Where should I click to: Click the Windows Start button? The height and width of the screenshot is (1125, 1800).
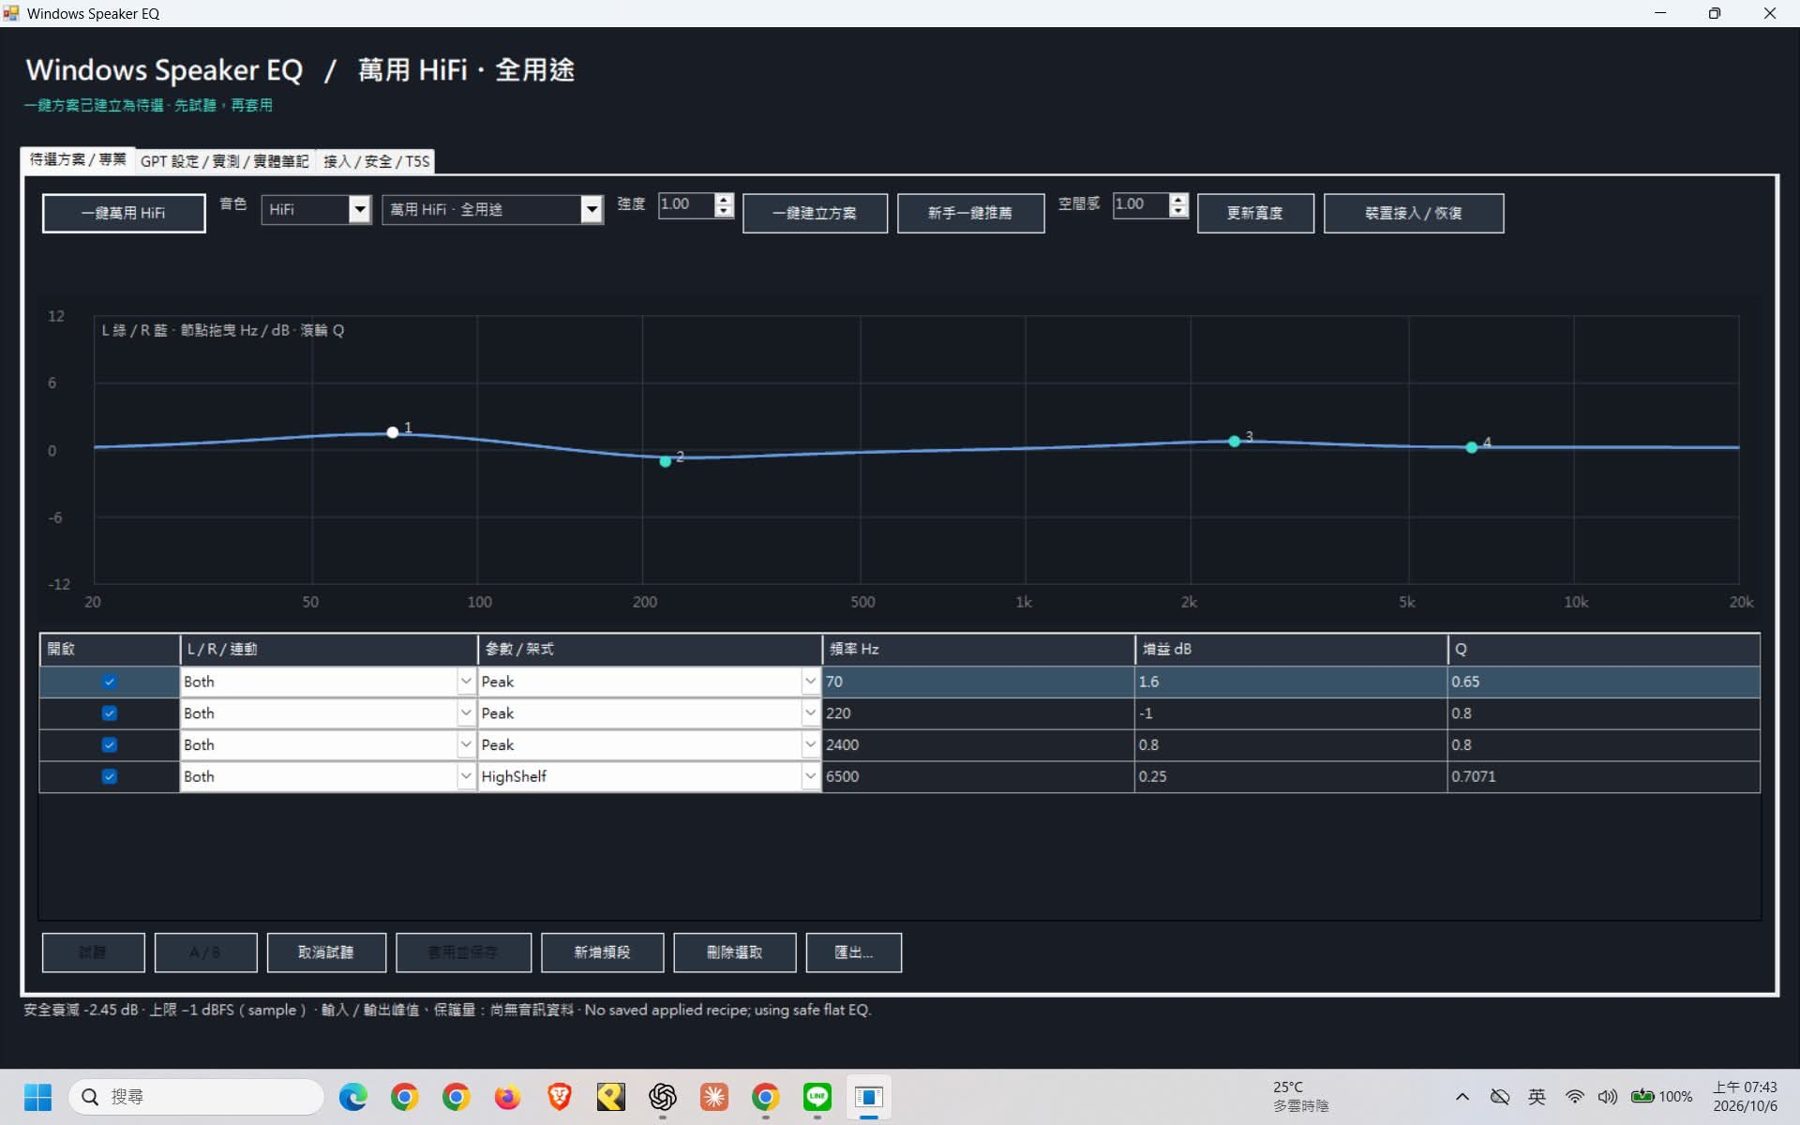point(38,1097)
